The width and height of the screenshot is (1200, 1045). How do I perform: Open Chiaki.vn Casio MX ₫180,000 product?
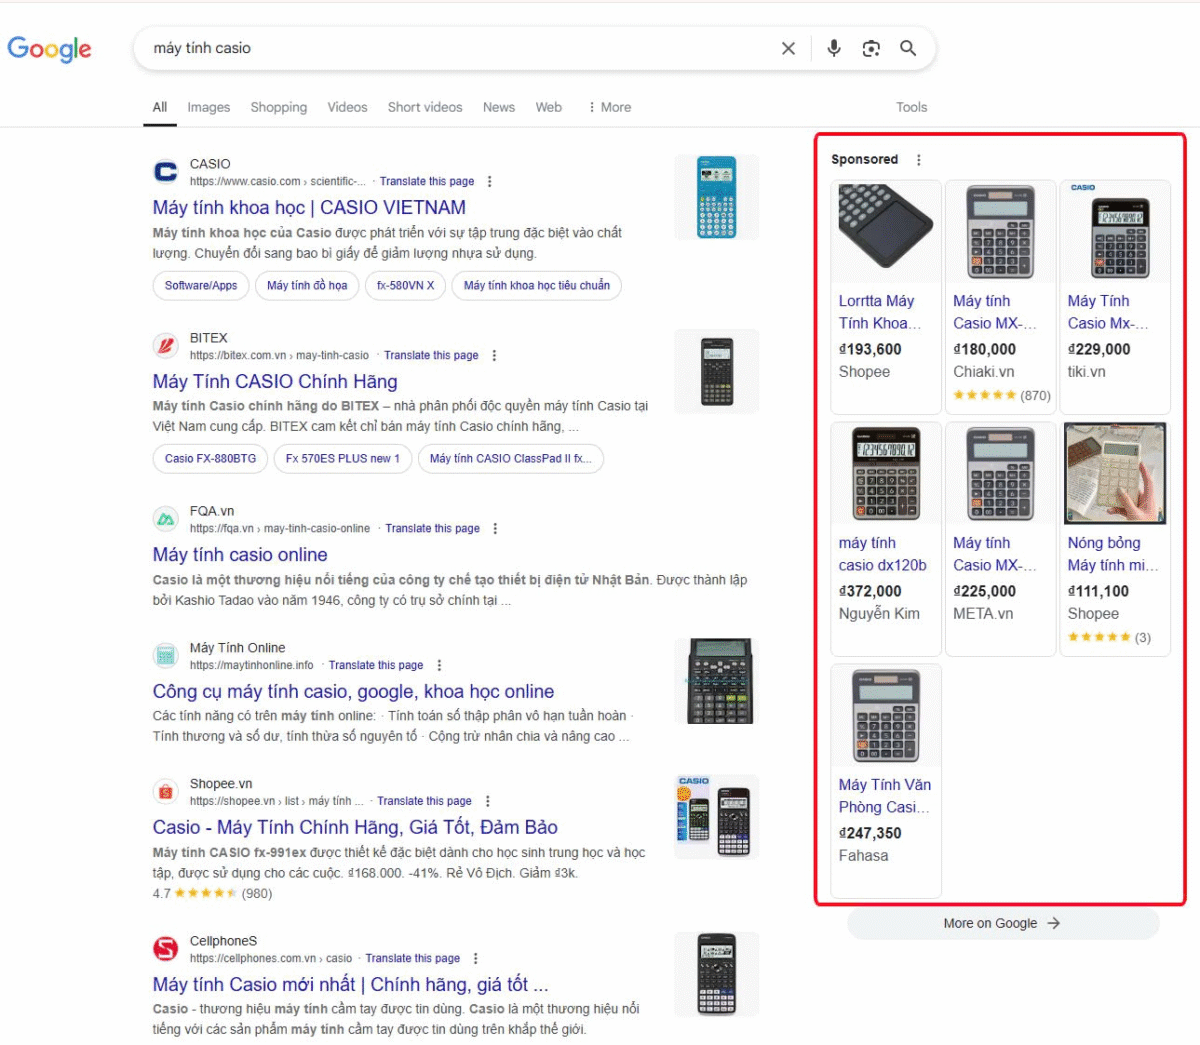click(x=1000, y=297)
